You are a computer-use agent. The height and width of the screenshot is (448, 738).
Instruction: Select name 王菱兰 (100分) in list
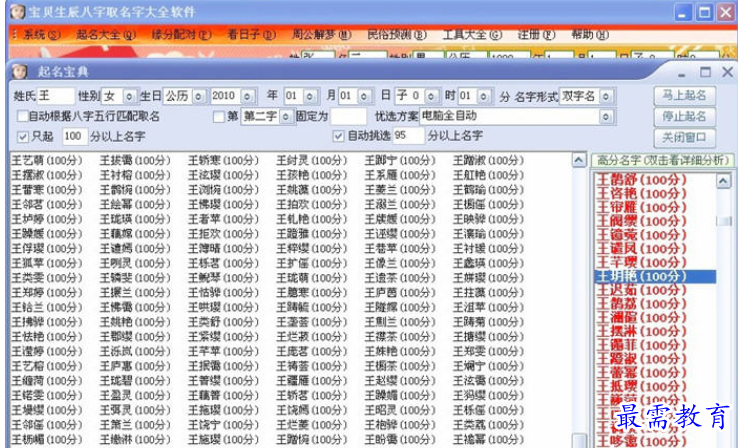click(400, 190)
